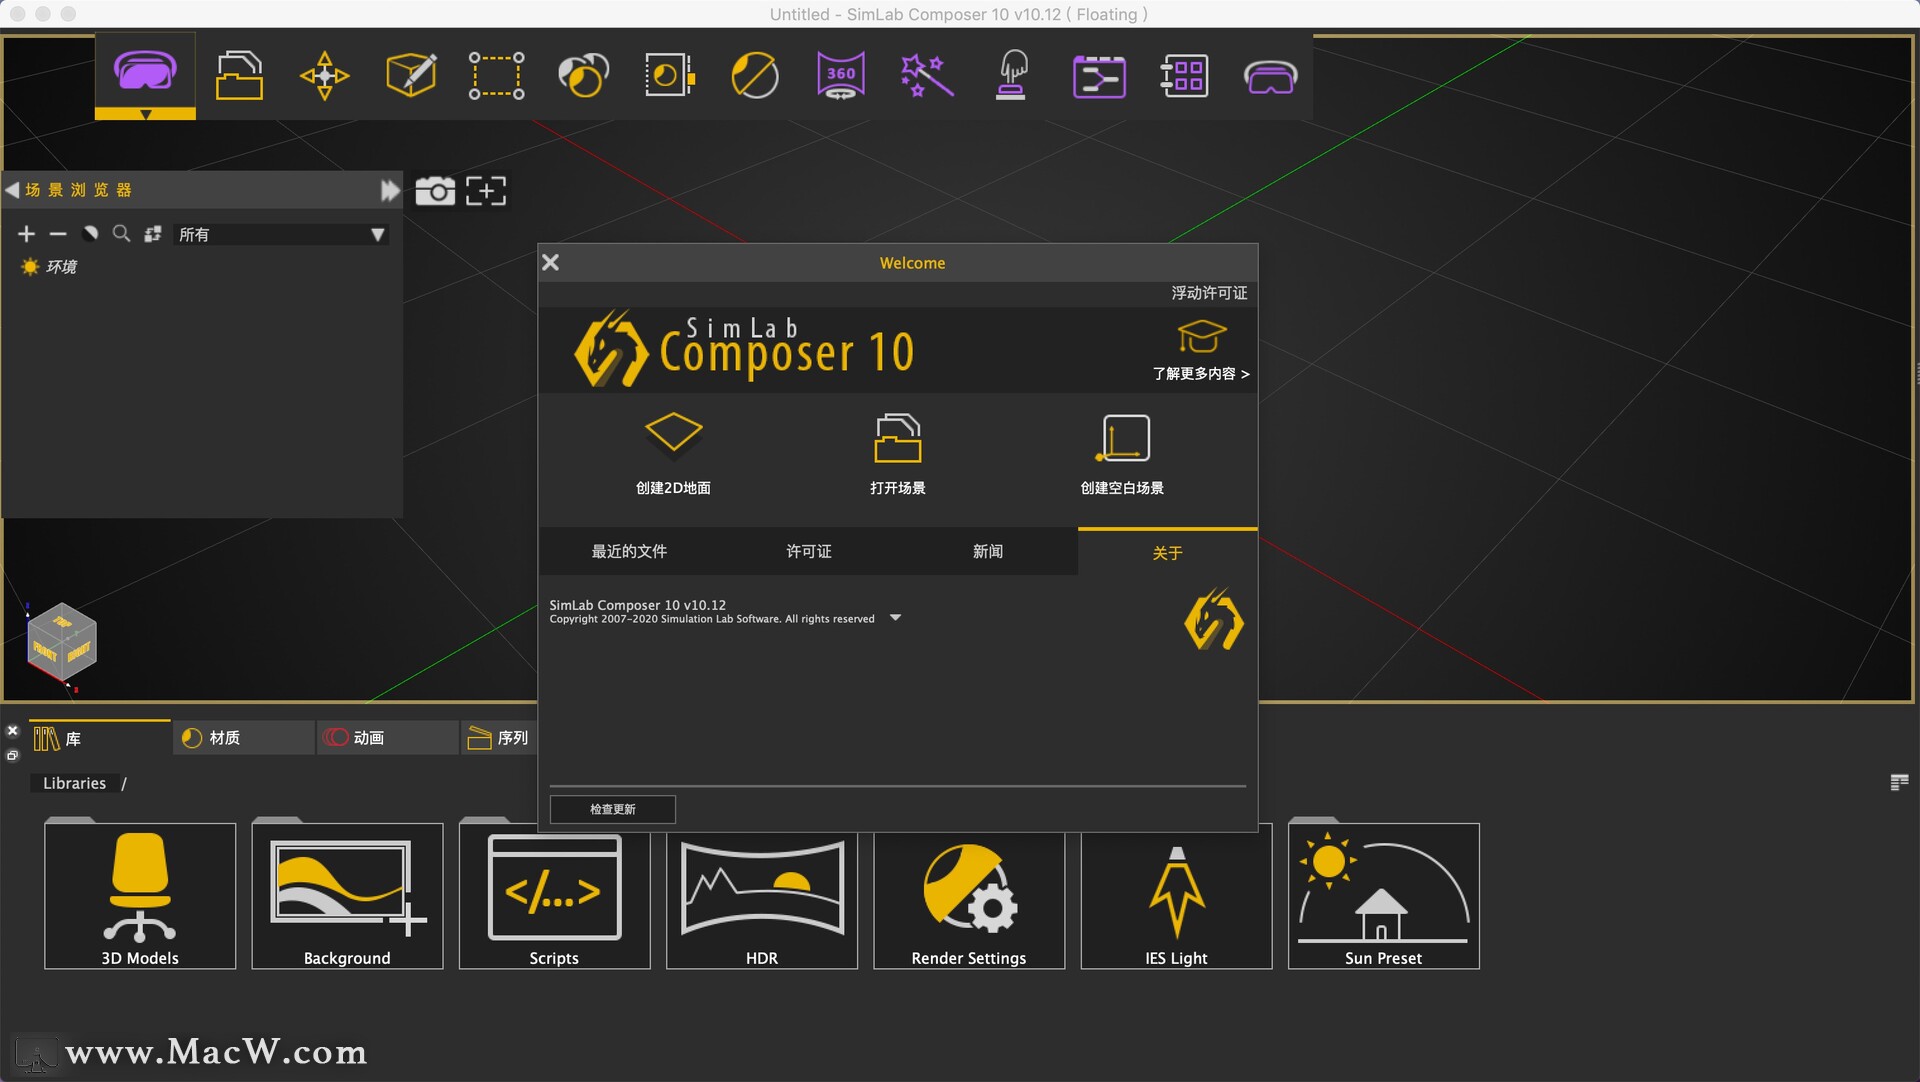
Task: Click the minus icon in scene browser
Action: 58,234
